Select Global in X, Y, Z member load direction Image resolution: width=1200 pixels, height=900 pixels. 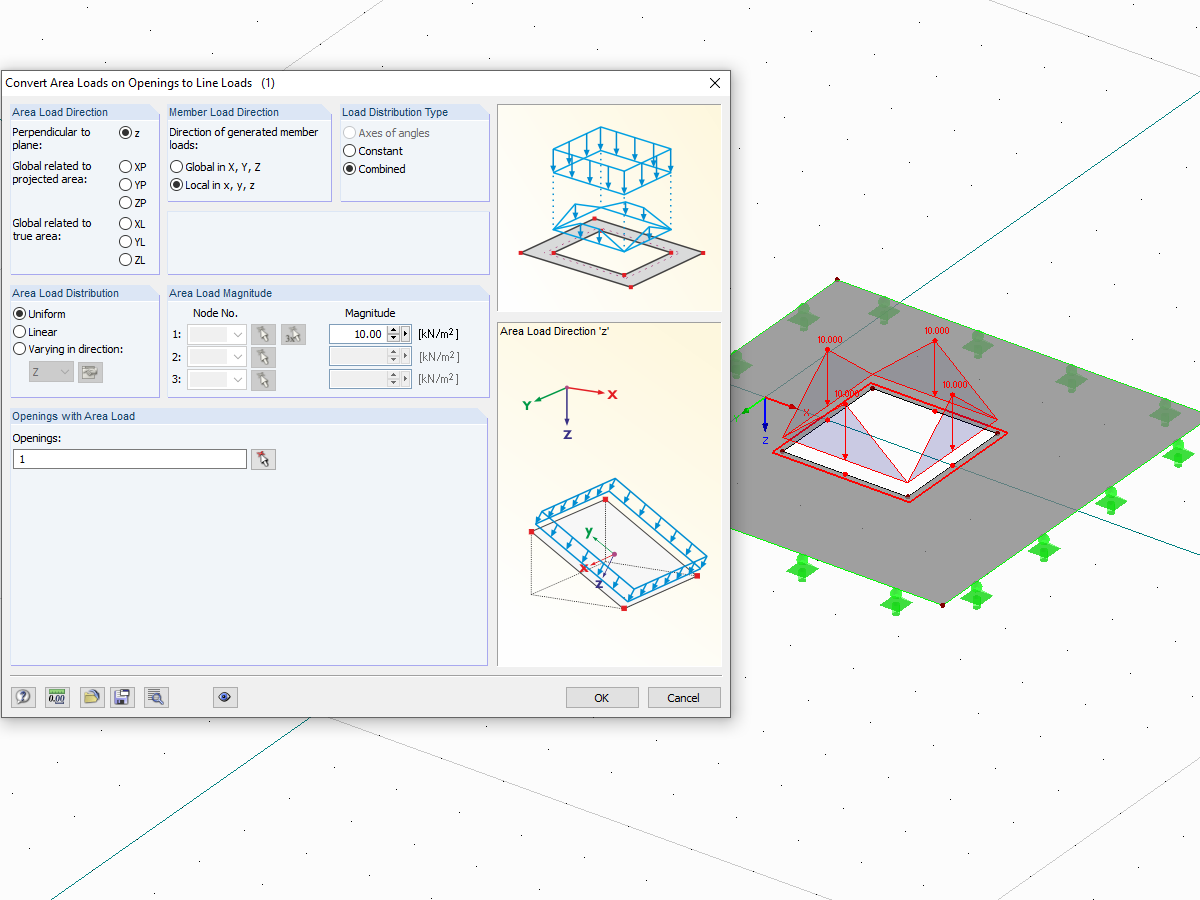176,167
